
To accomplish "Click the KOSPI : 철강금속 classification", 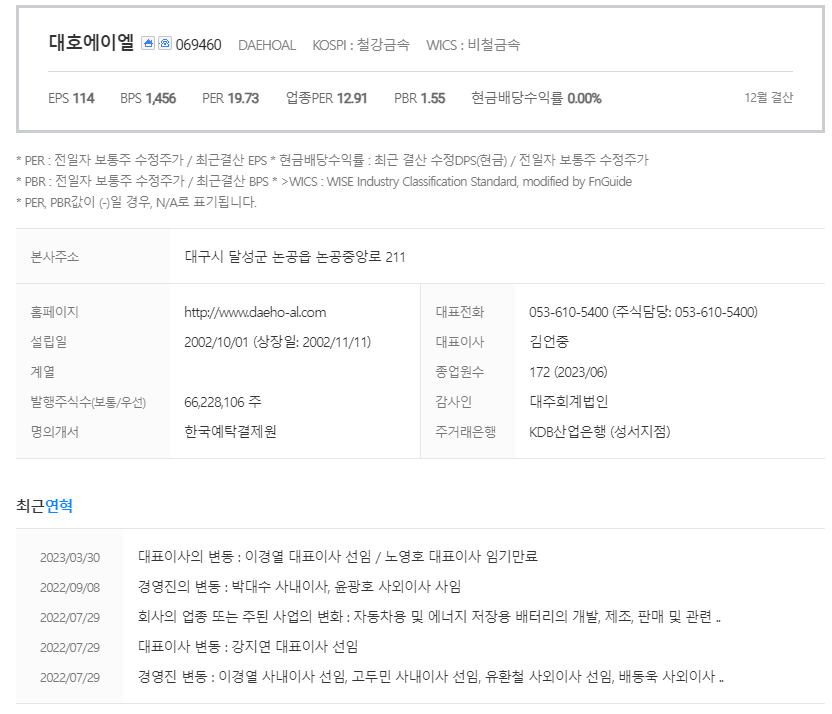I will coord(361,45).
